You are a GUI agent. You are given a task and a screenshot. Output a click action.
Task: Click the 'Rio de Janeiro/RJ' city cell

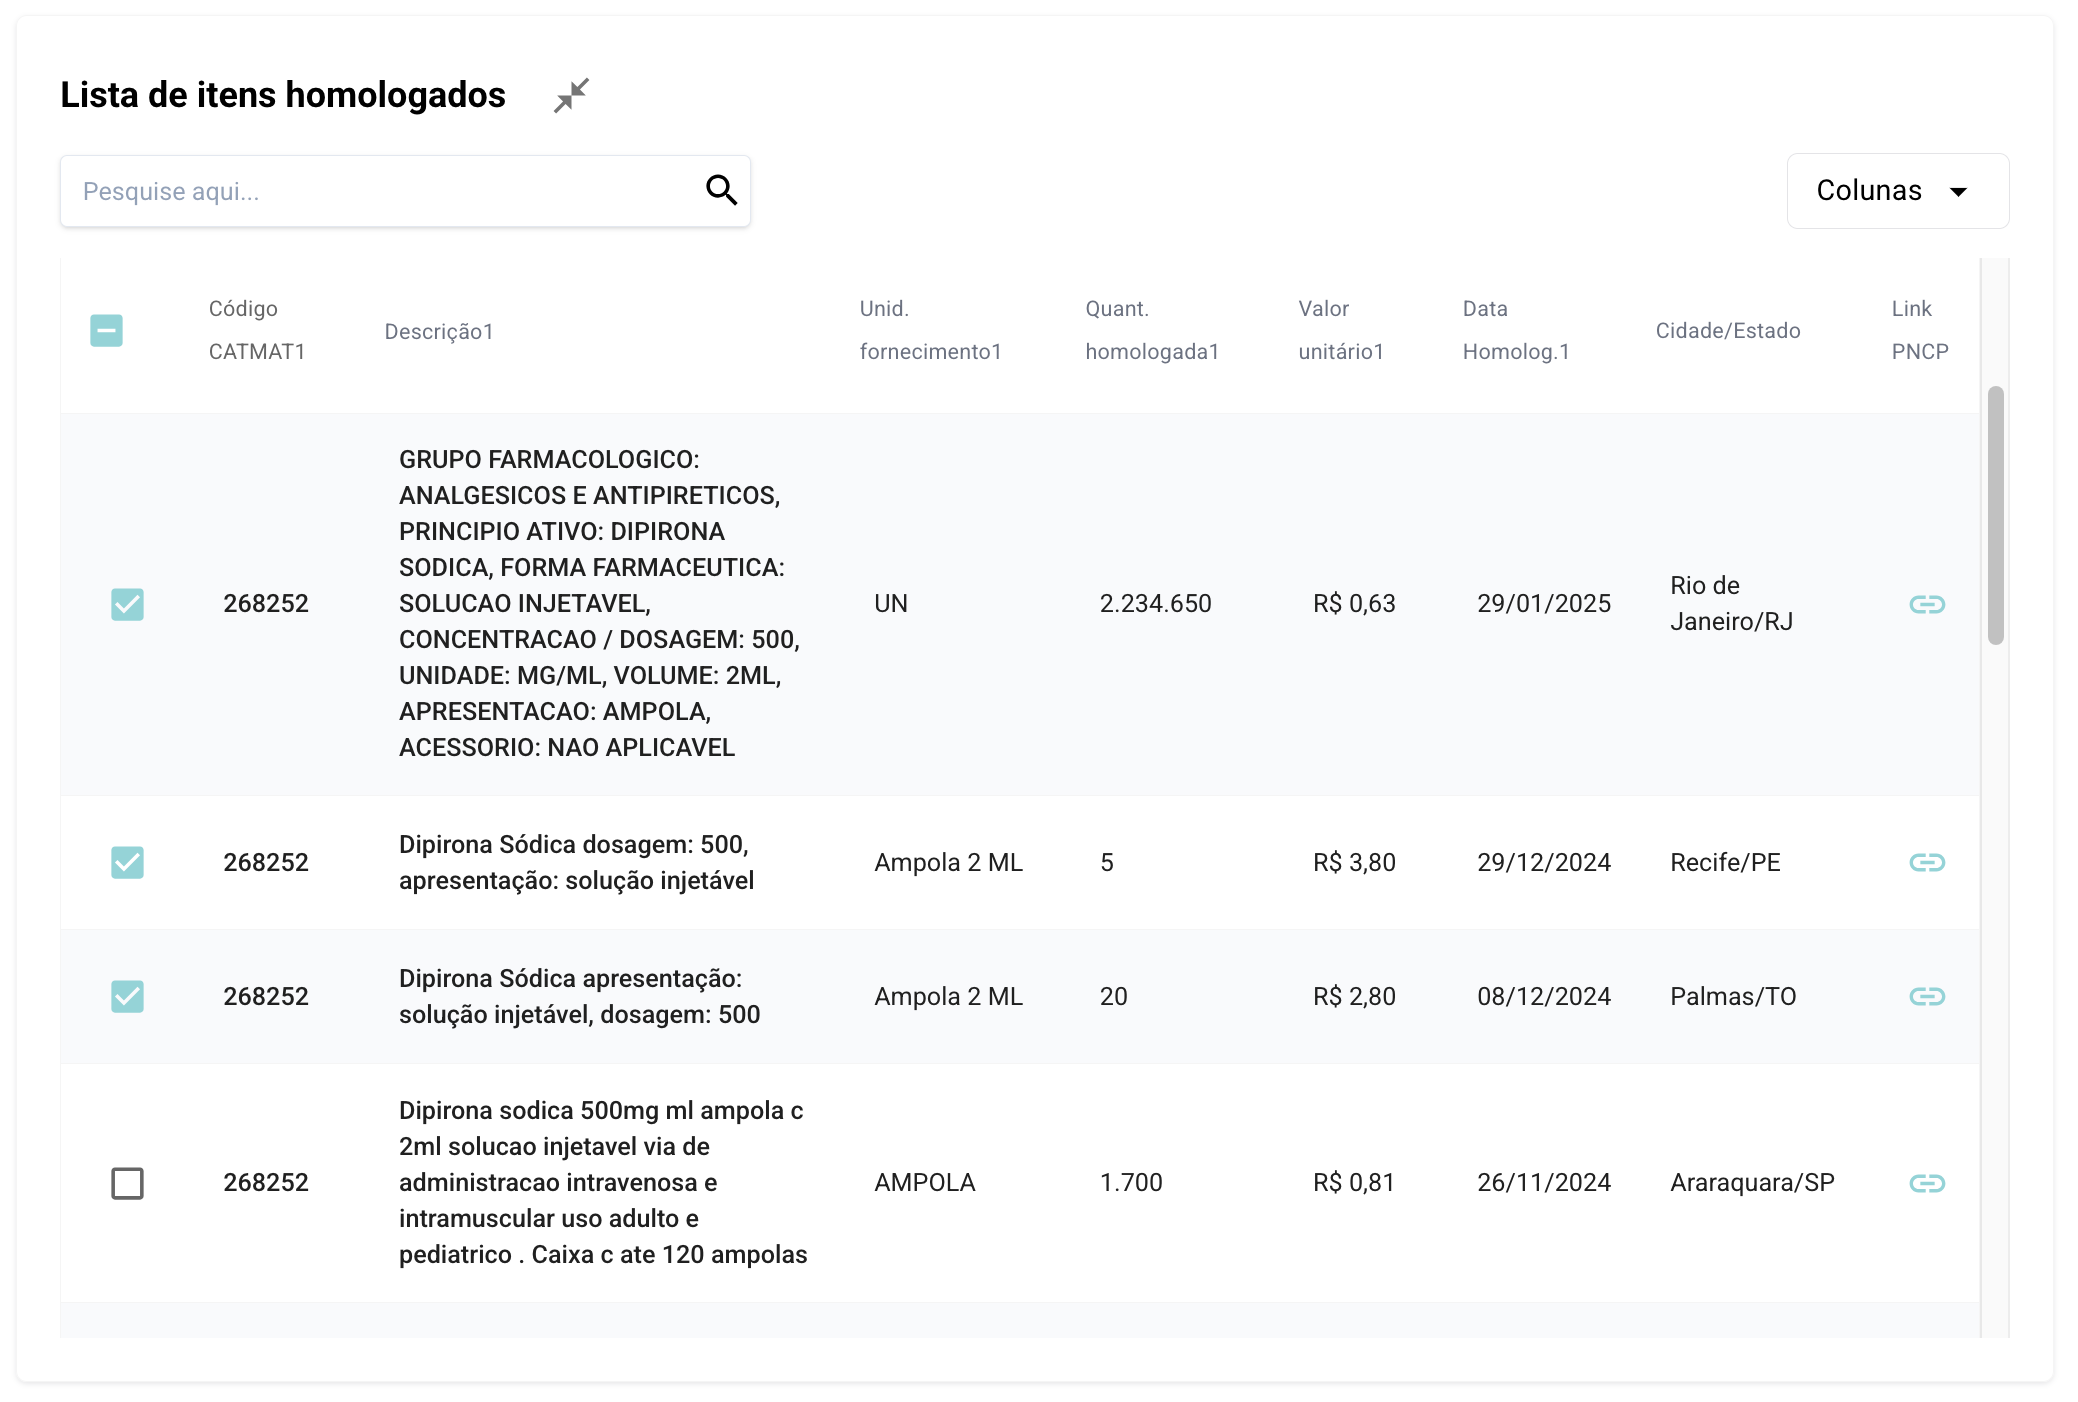(x=1731, y=603)
